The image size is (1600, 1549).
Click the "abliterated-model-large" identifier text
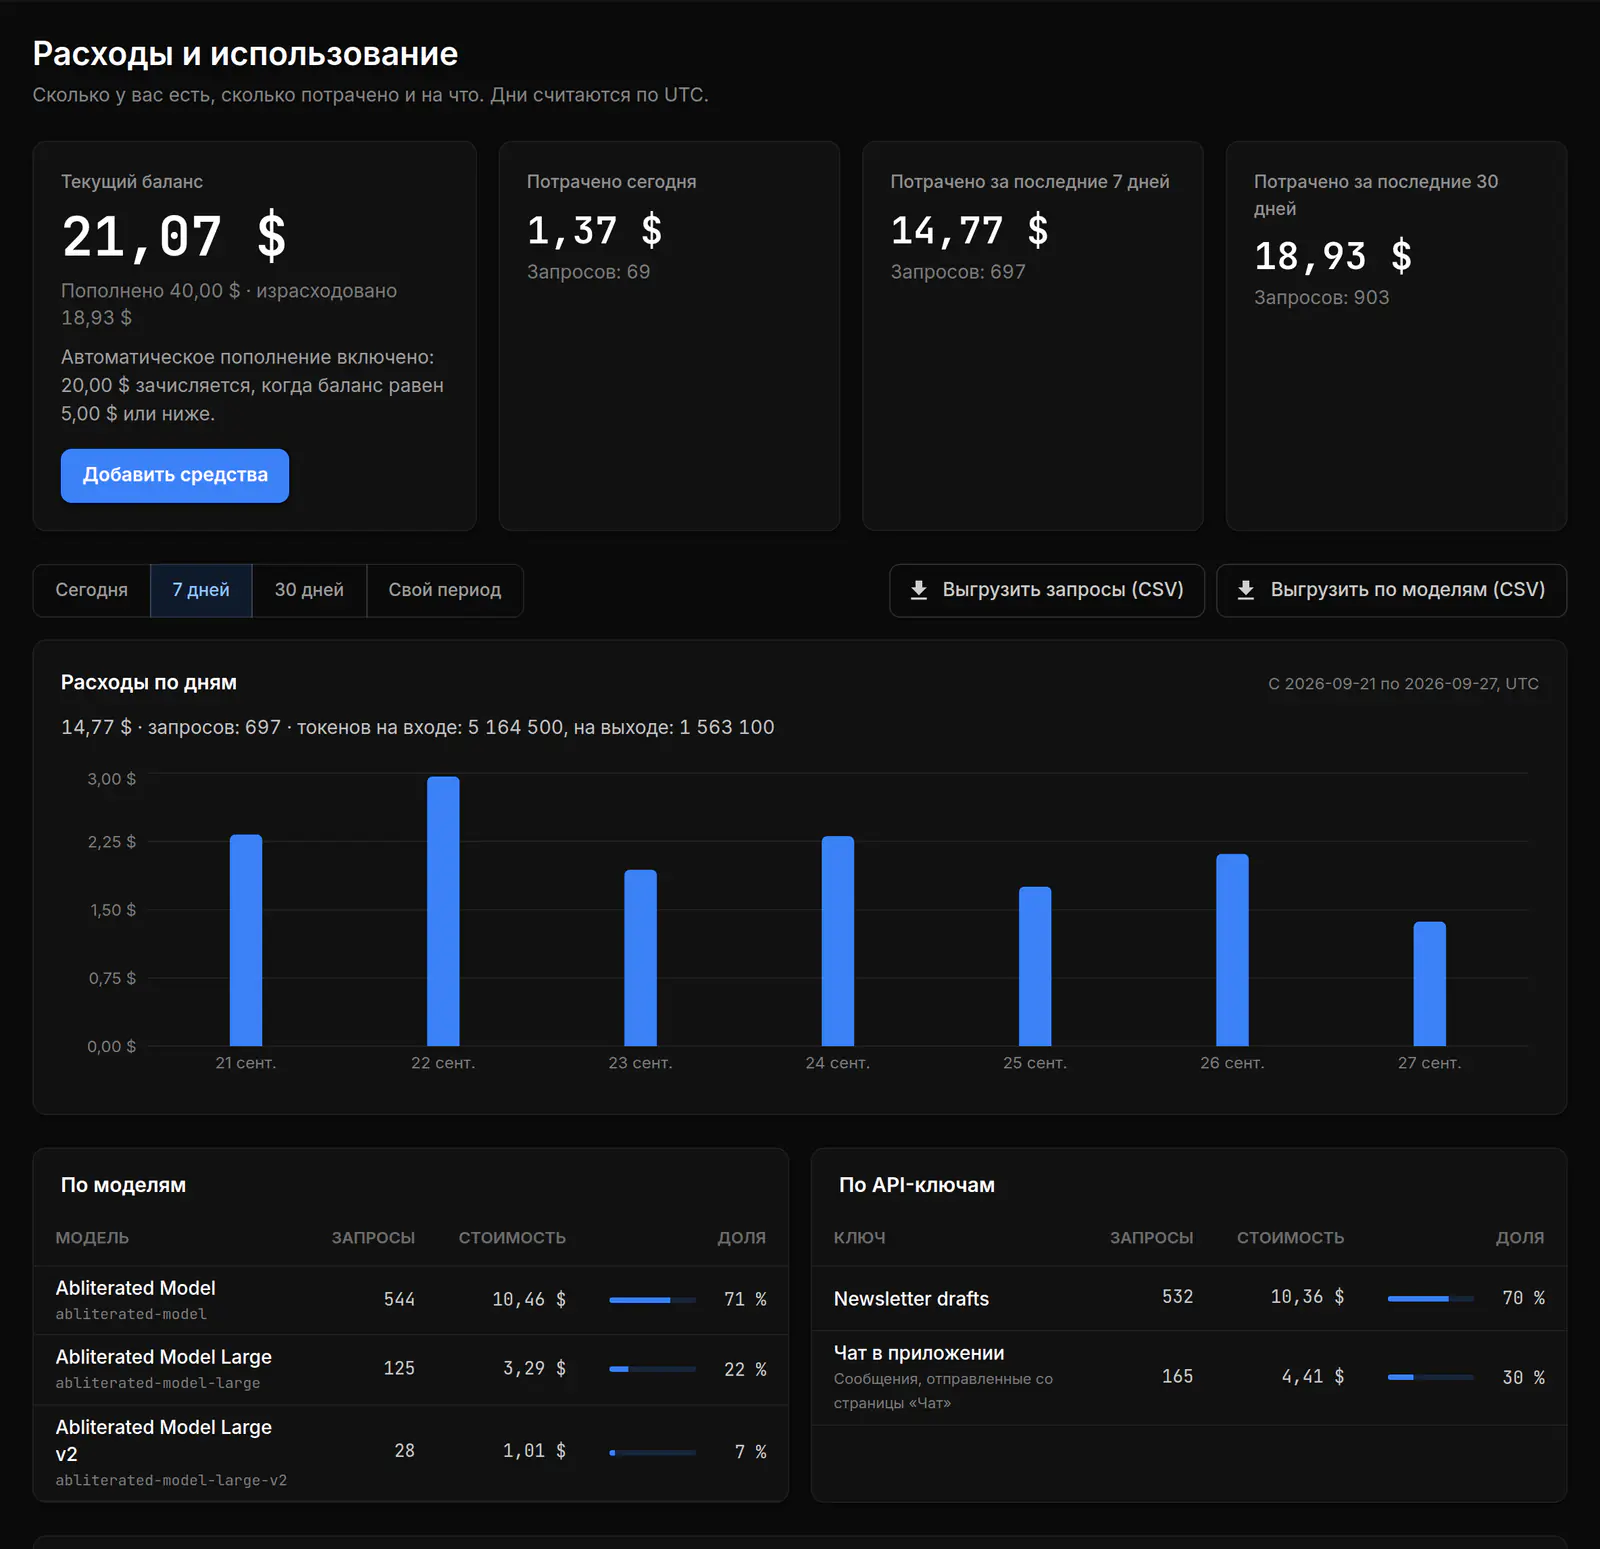click(x=158, y=1383)
